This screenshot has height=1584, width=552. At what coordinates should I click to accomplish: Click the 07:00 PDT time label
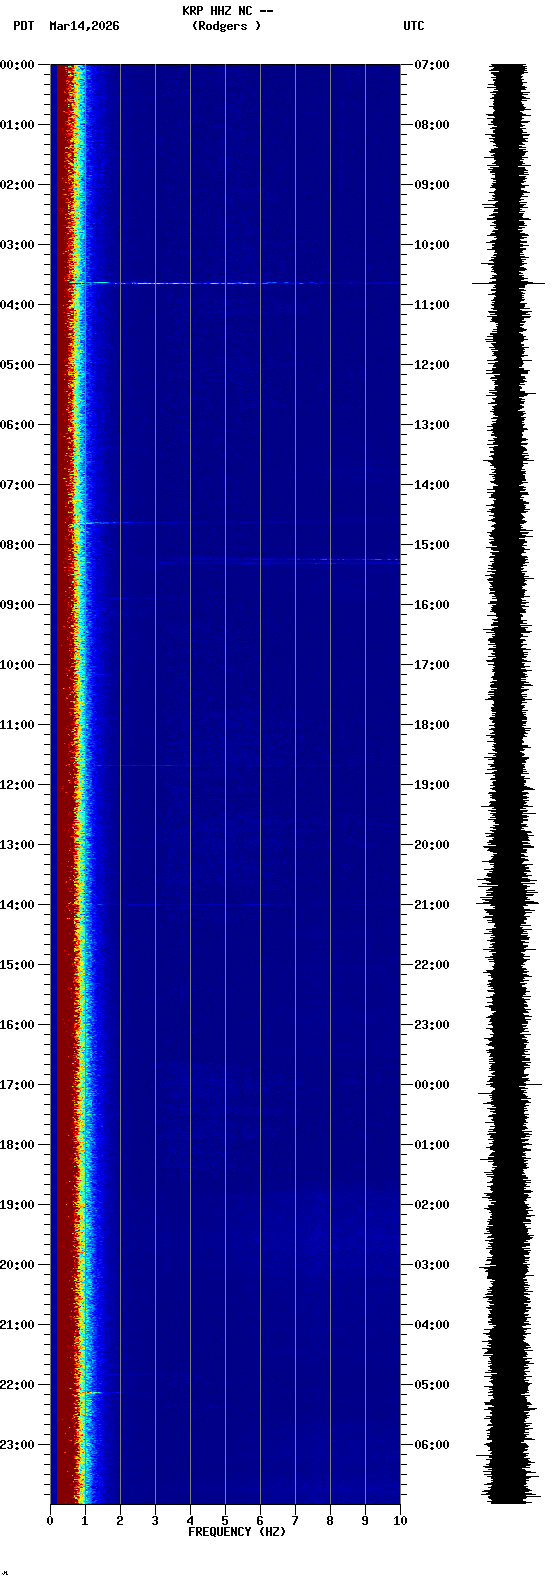[x=18, y=485]
